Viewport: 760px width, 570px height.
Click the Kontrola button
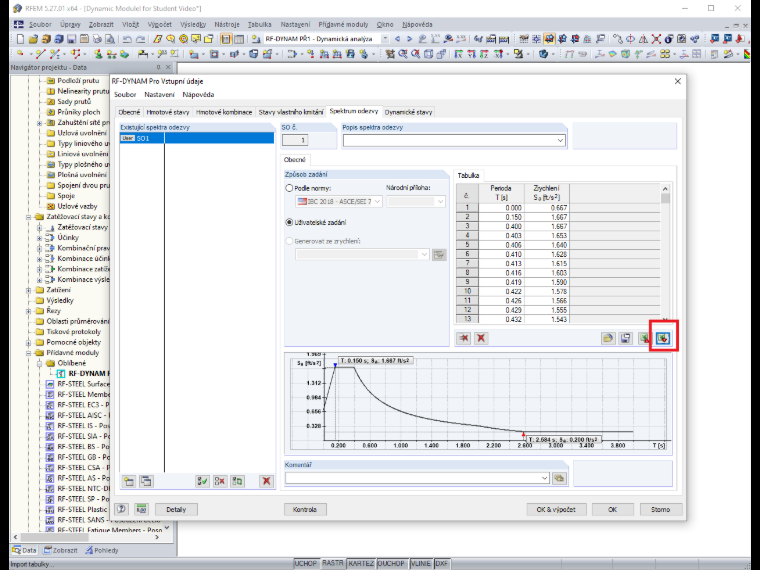305,509
